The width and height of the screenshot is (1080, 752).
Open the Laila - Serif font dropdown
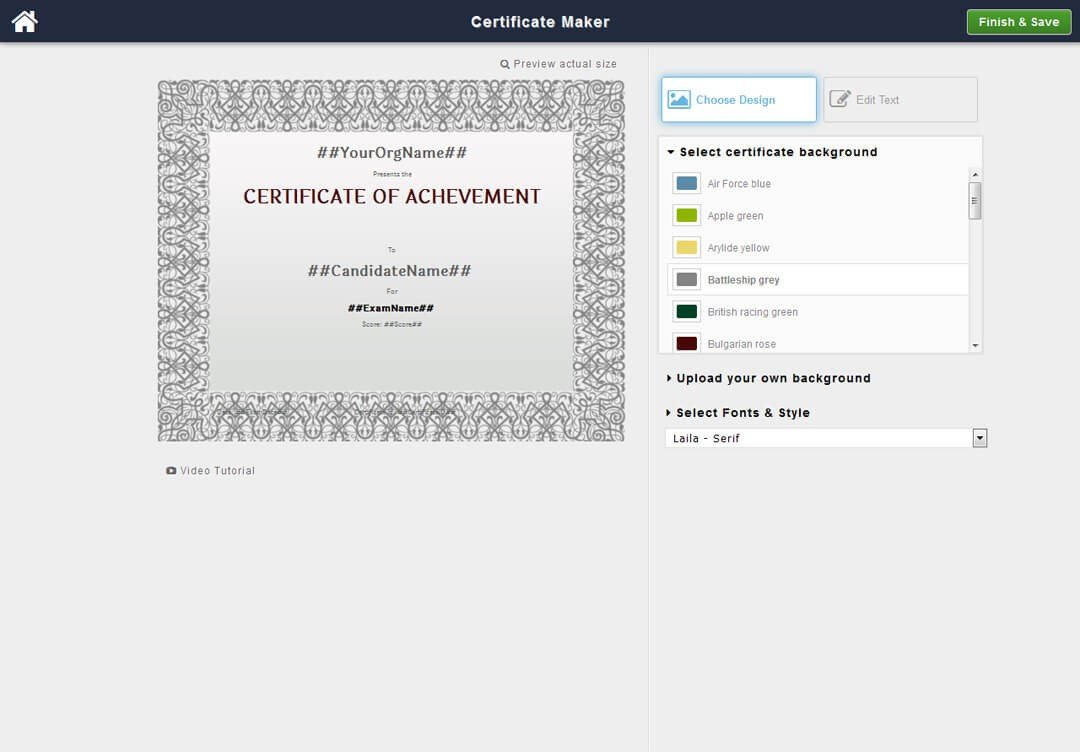[826, 438]
